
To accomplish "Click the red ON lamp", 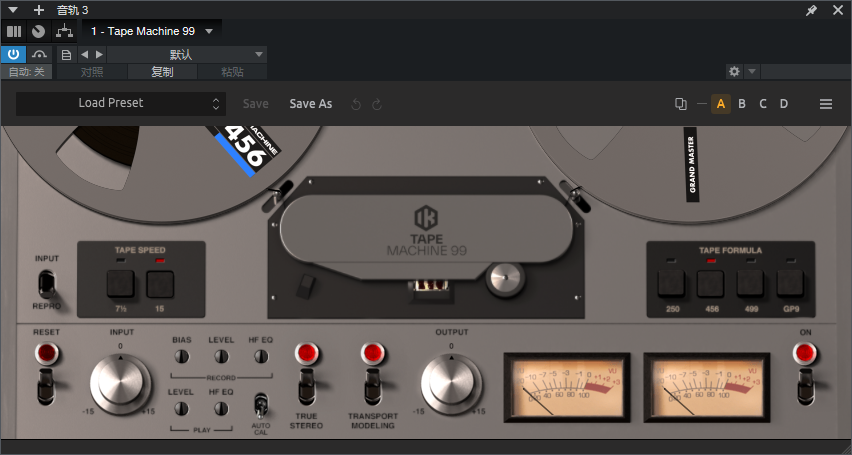I will coord(805,353).
